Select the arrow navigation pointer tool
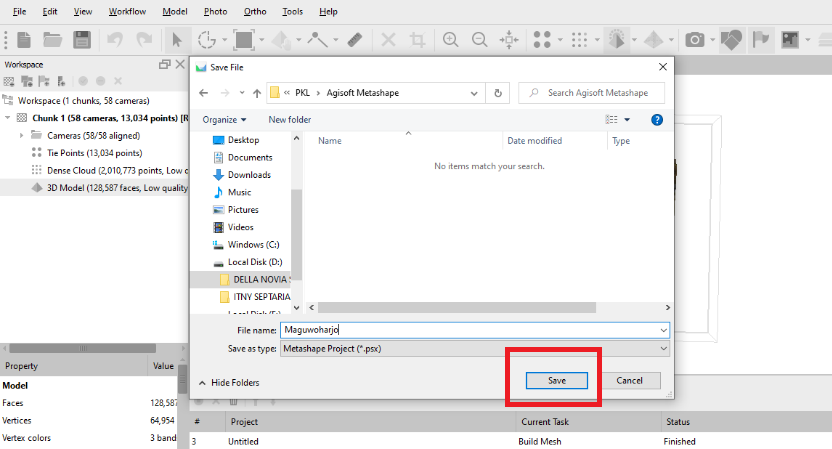Image resolution: width=832 pixels, height=449 pixels. 176,40
